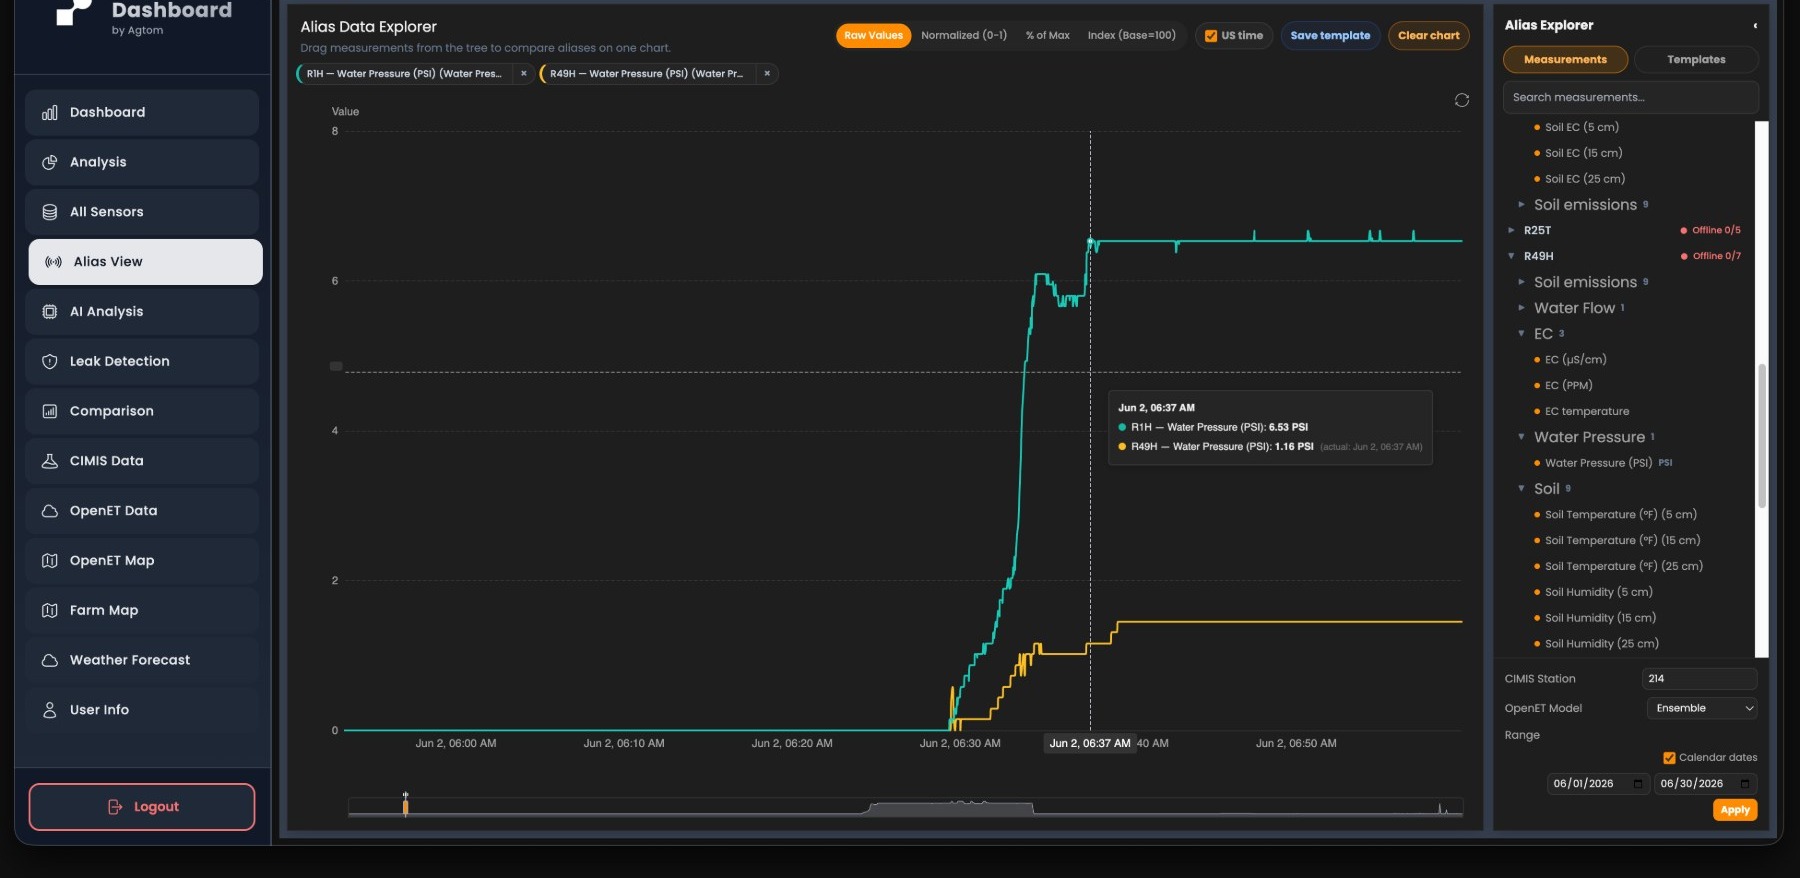This screenshot has width=1800, height=878.
Task: Click the Leak Detection shield icon
Action: click(49, 362)
